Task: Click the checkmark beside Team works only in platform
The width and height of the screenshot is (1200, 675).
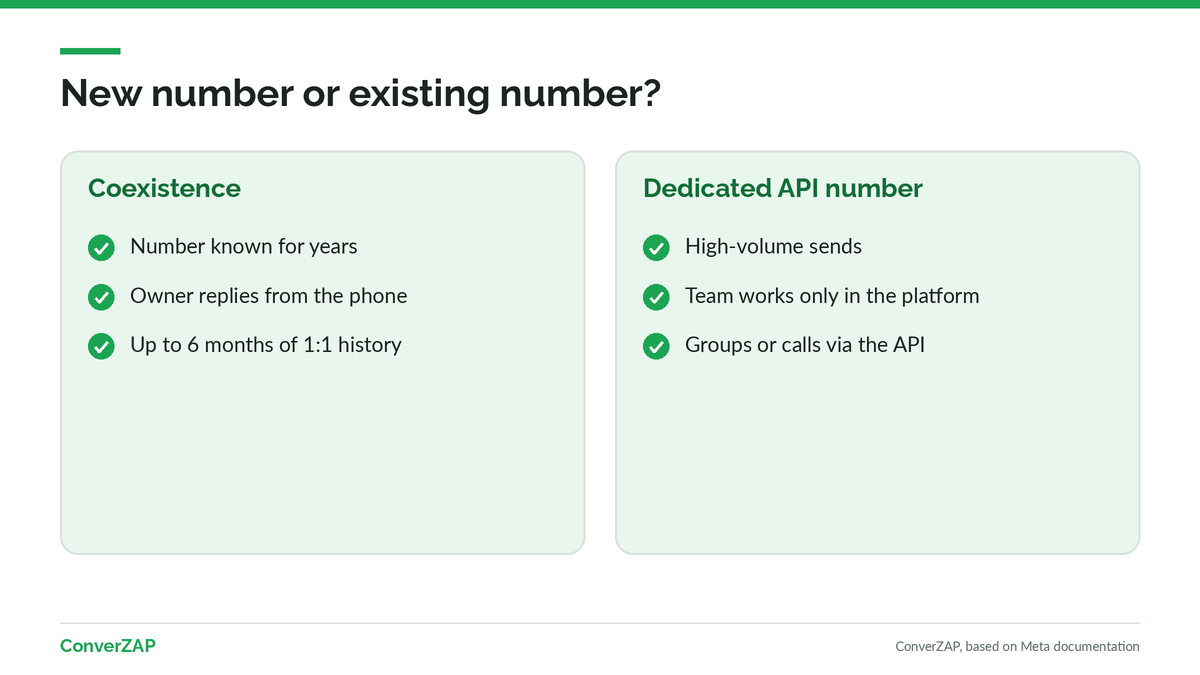Action: 656,297
